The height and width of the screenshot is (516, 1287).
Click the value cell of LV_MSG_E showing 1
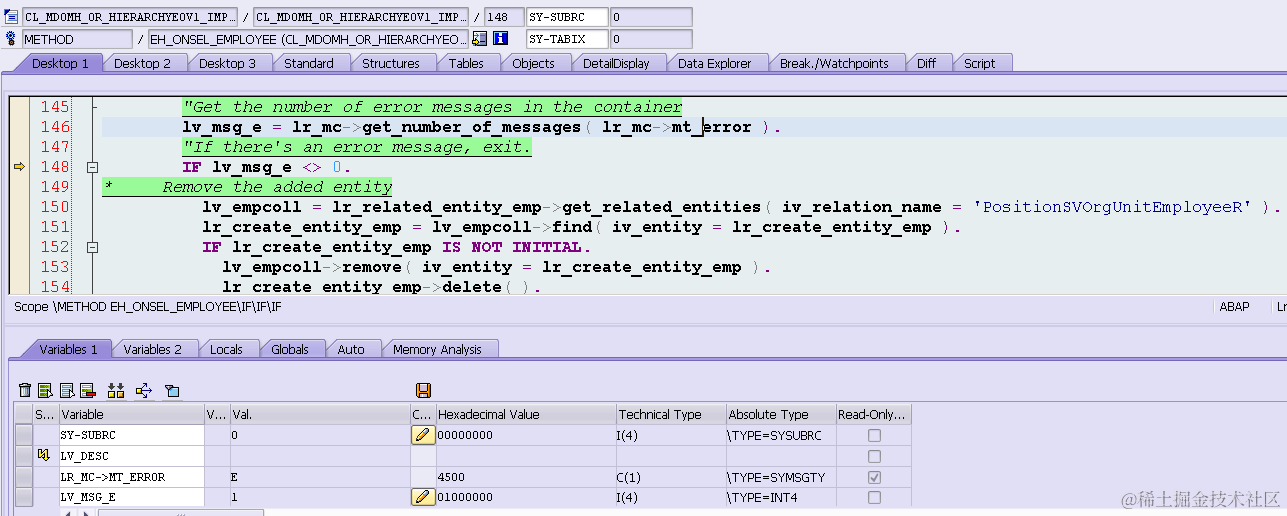point(319,497)
